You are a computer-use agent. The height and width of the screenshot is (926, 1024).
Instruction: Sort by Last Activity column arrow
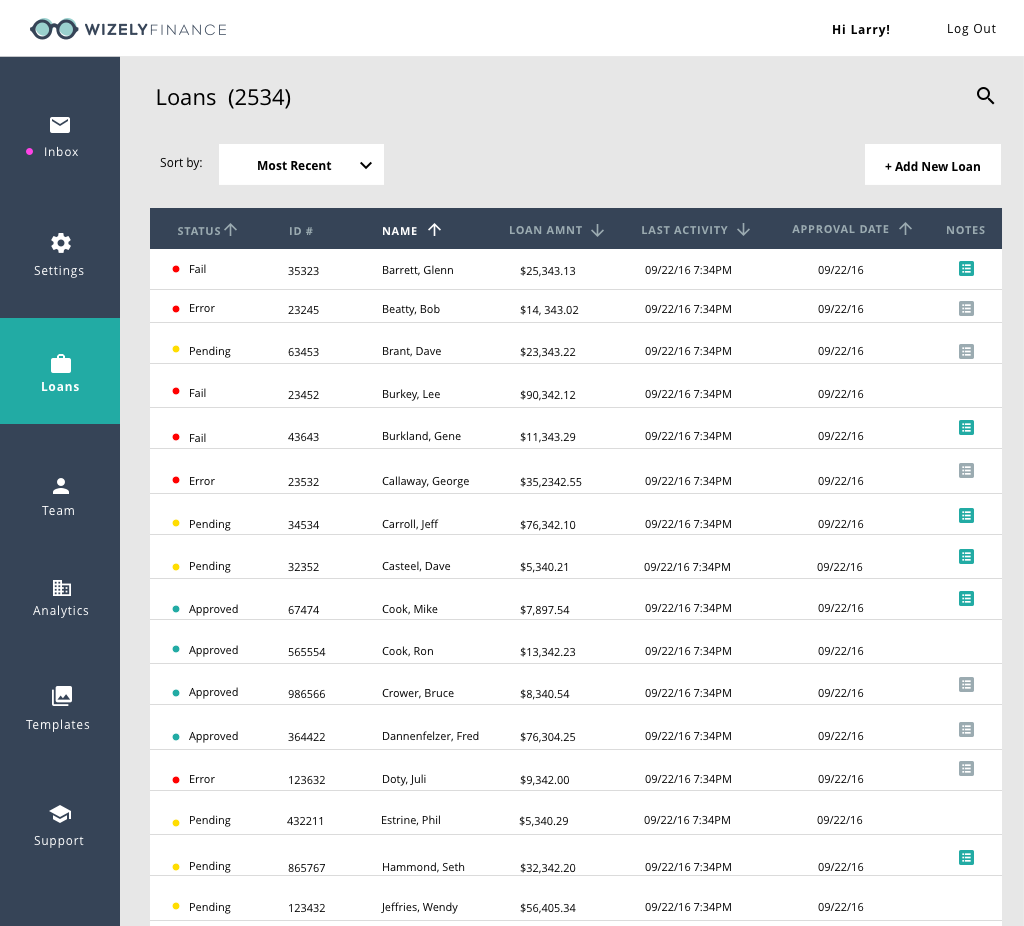(743, 229)
